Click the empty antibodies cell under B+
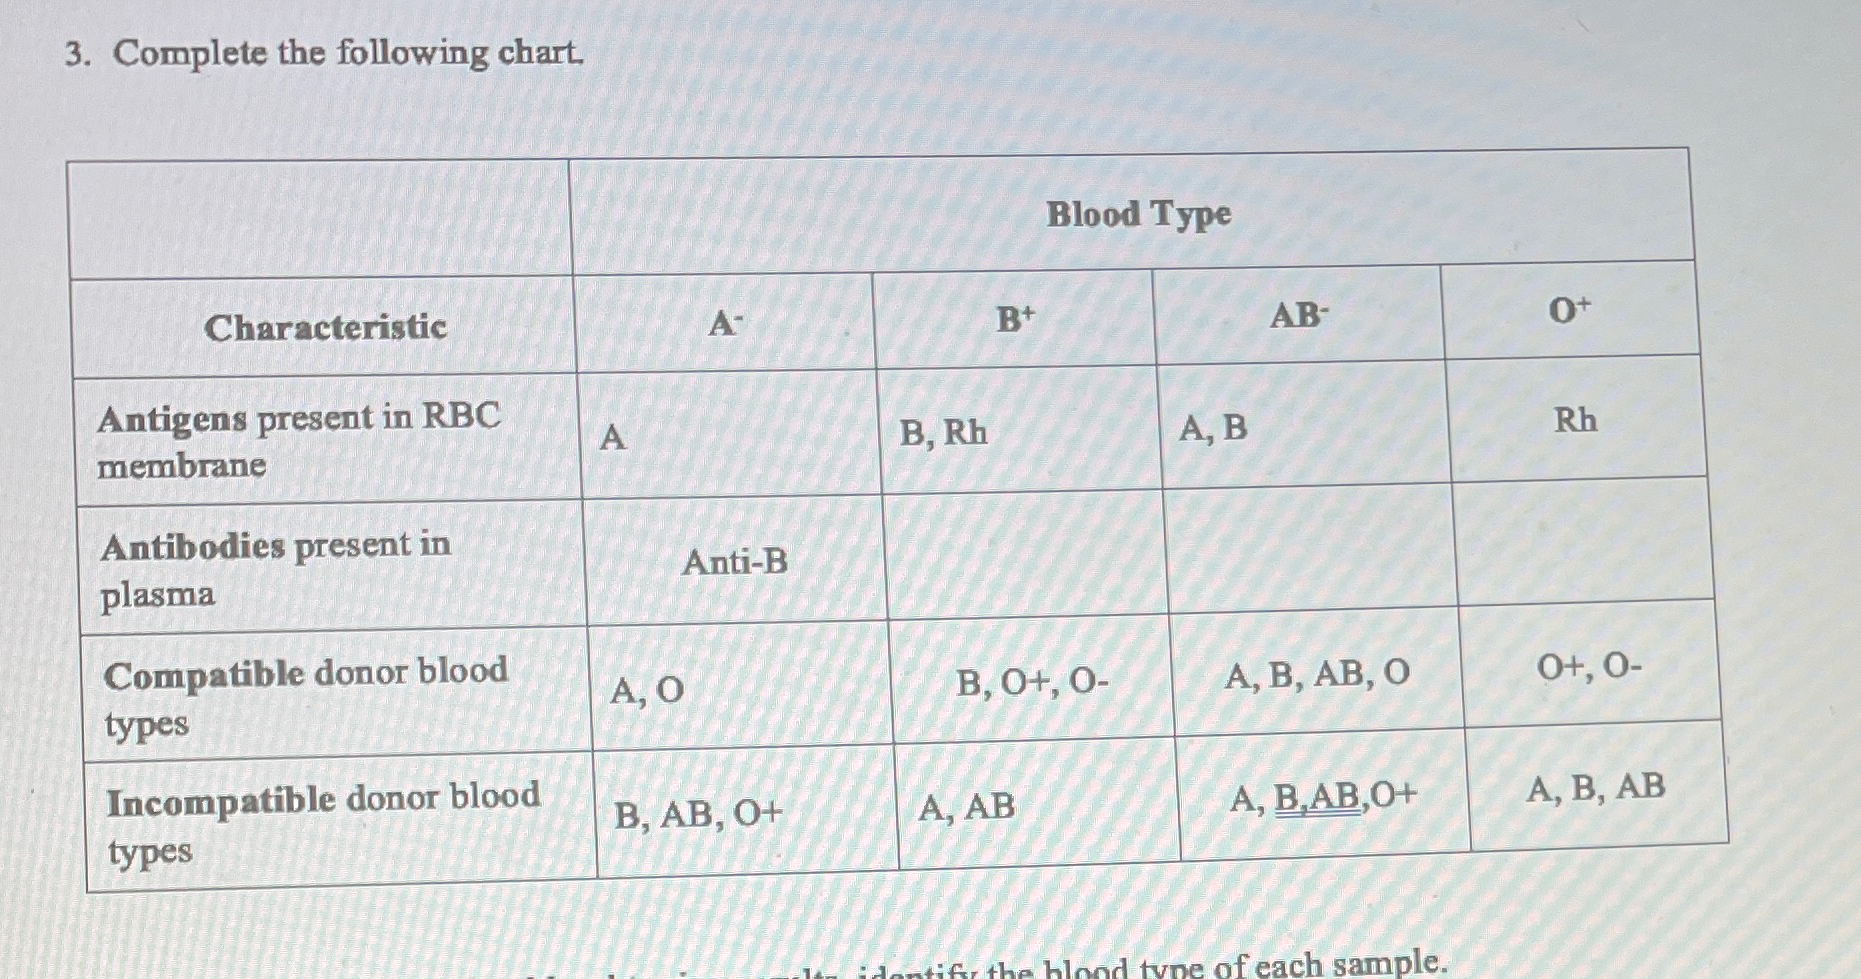1861x979 pixels. tap(1025, 554)
